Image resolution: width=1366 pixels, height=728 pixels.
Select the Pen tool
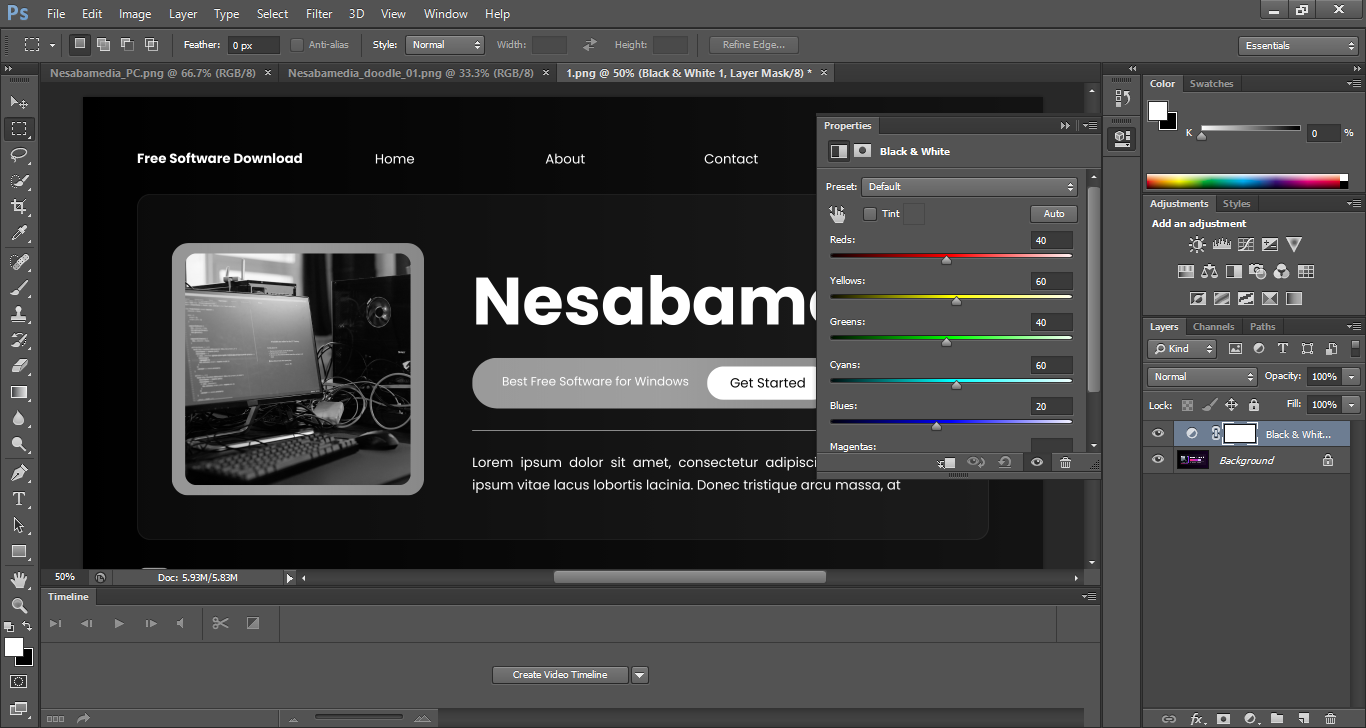pos(19,472)
